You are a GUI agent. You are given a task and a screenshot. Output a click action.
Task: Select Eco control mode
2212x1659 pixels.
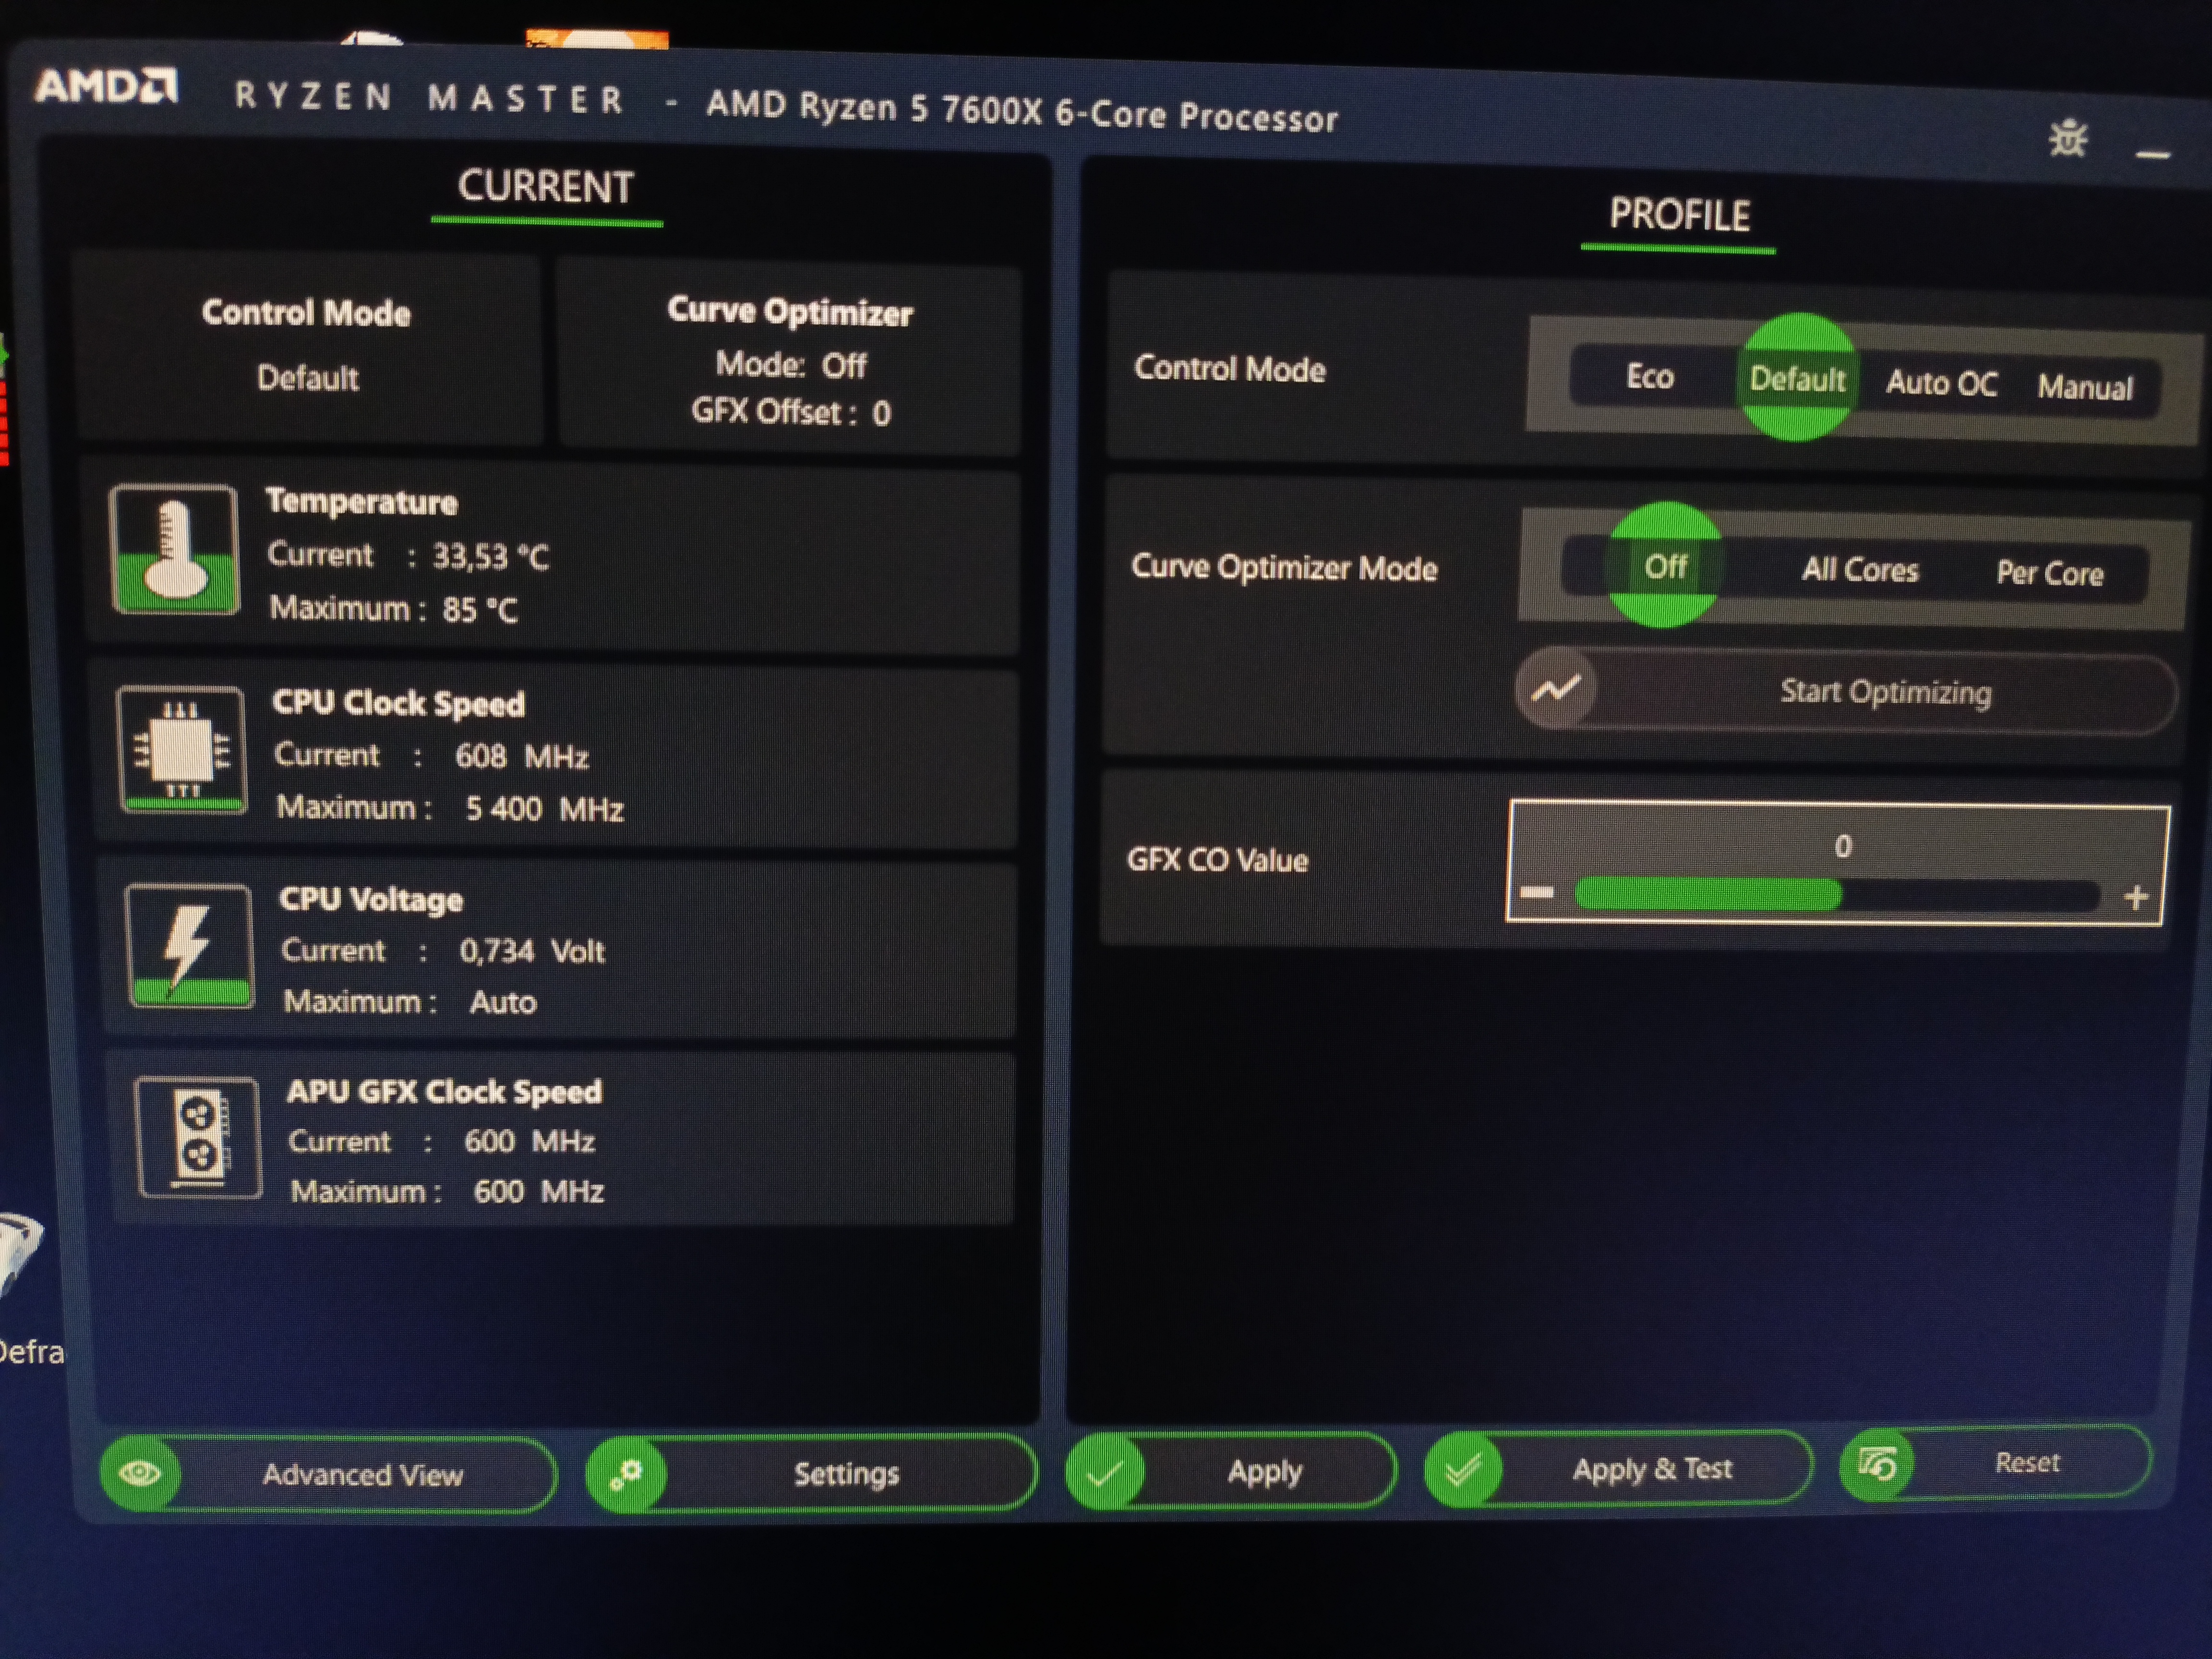coord(1649,377)
